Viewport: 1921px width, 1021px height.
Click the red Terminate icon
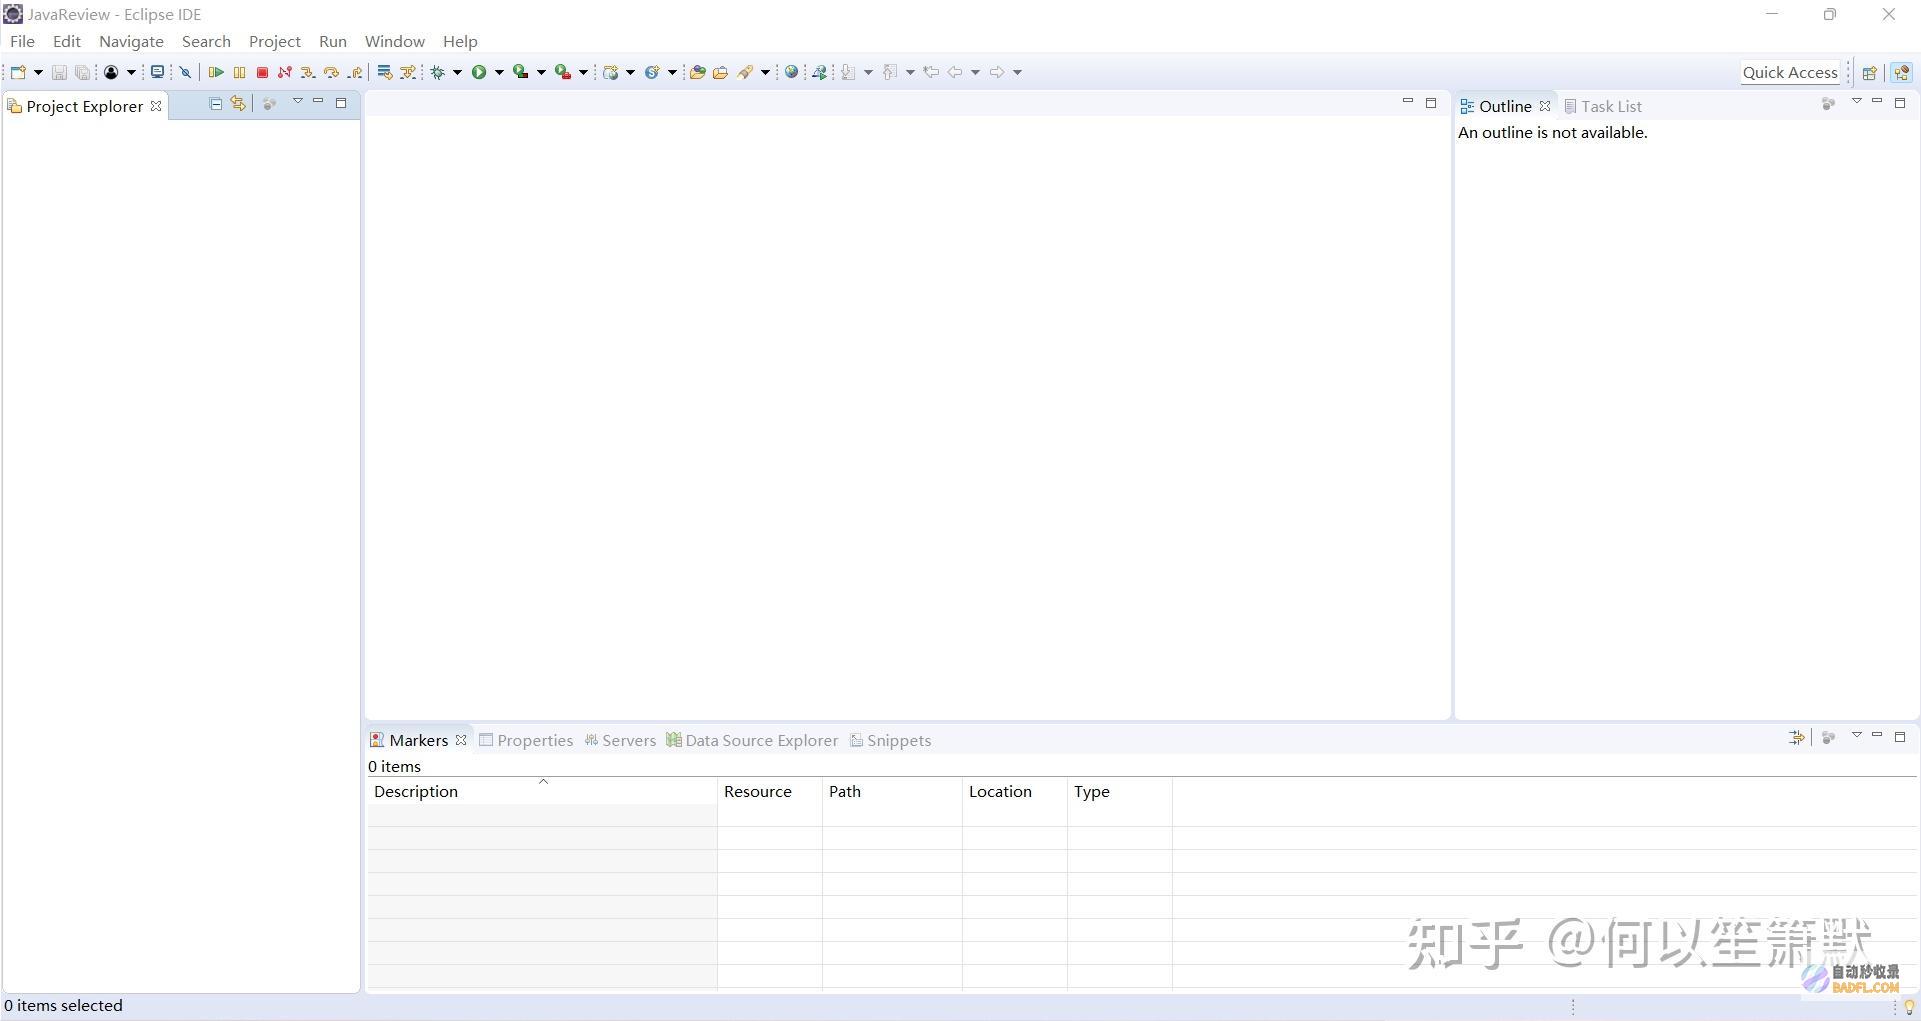point(262,72)
